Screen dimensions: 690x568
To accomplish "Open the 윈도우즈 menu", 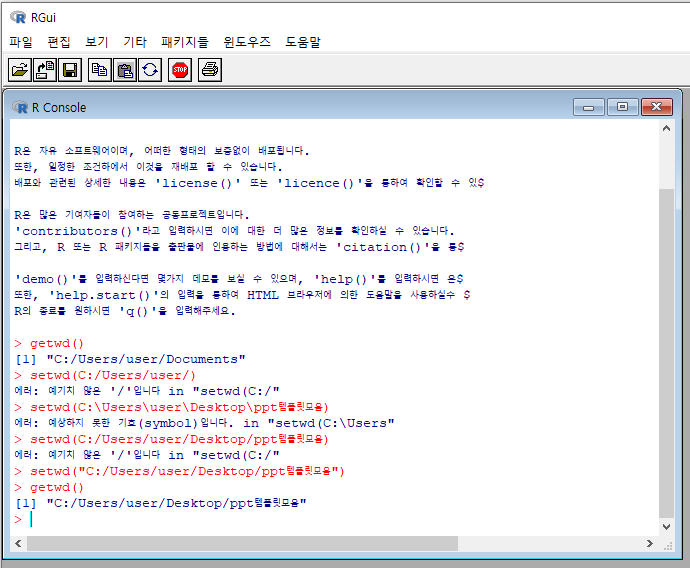I will (247, 42).
